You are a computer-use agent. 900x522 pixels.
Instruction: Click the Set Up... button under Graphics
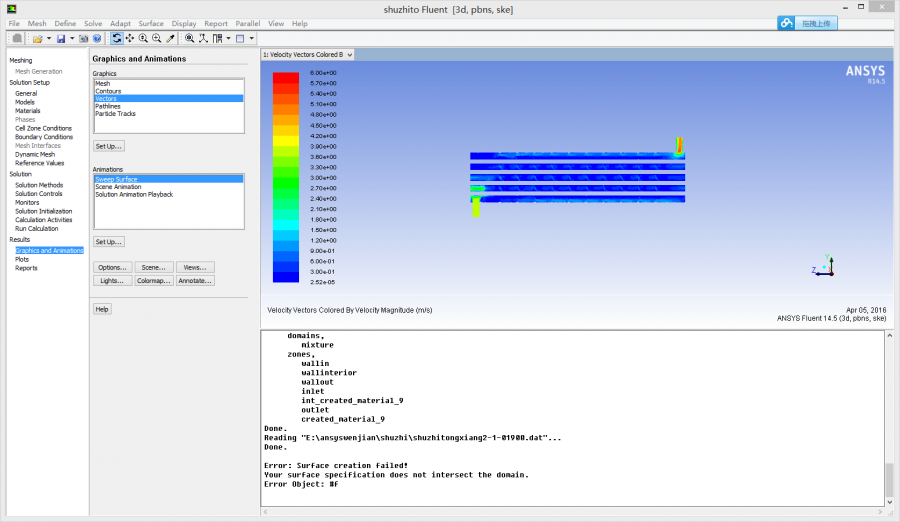[109, 146]
